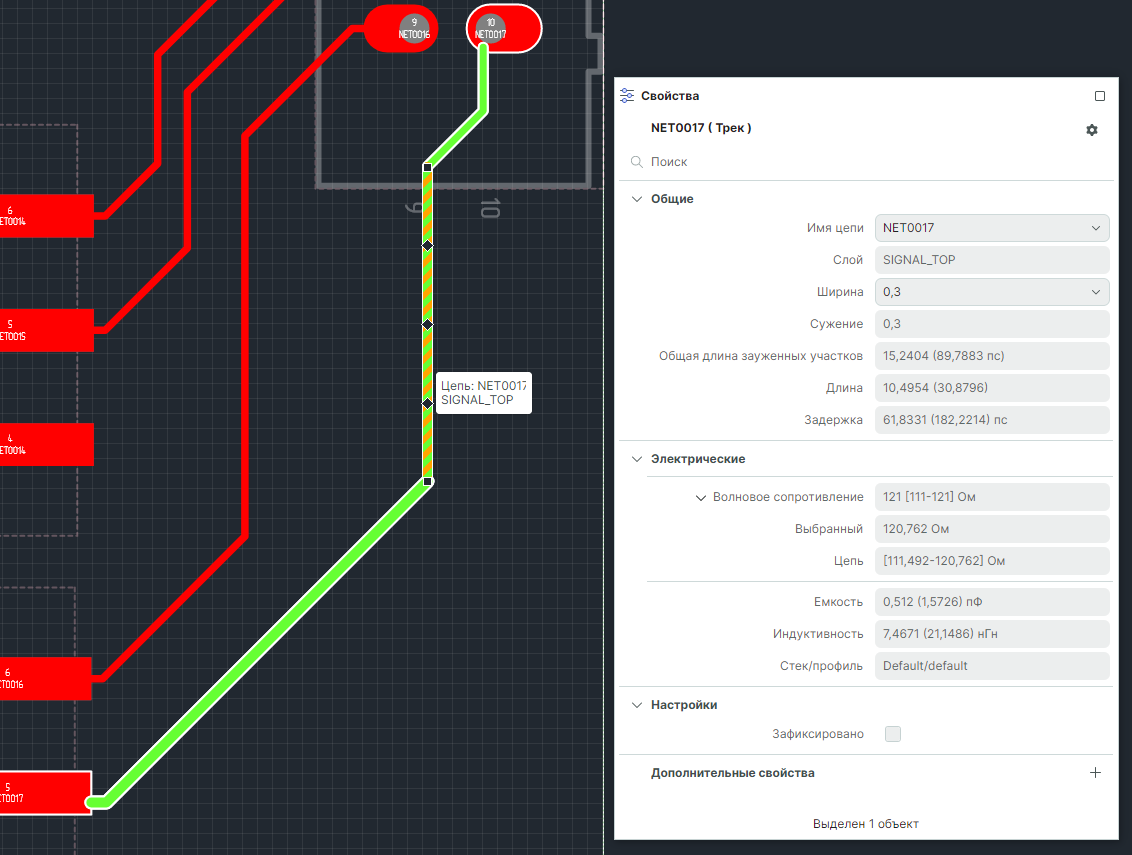Screen dimensions: 1132x855
Task: Collapse the Настройки section
Action: coord(637,705)
